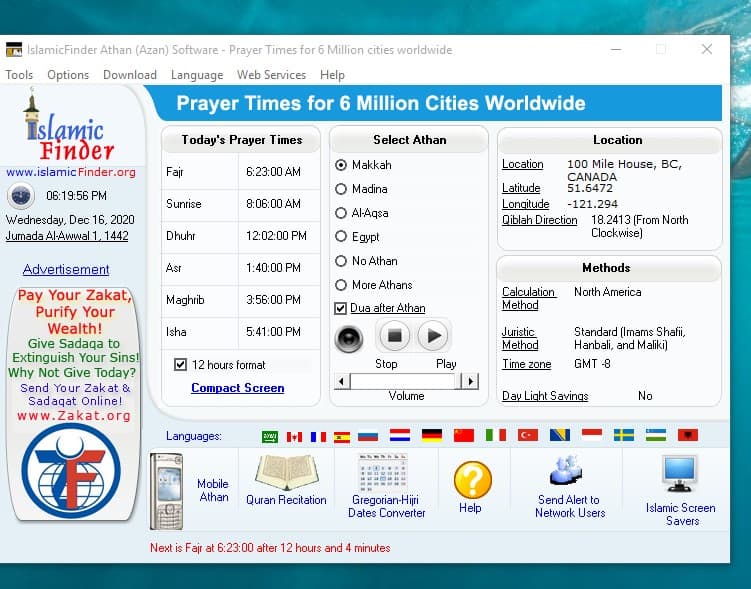Toggle the Dua after Athan checkbox
Screen dimensions: 751x589
(x=340, y=308)
